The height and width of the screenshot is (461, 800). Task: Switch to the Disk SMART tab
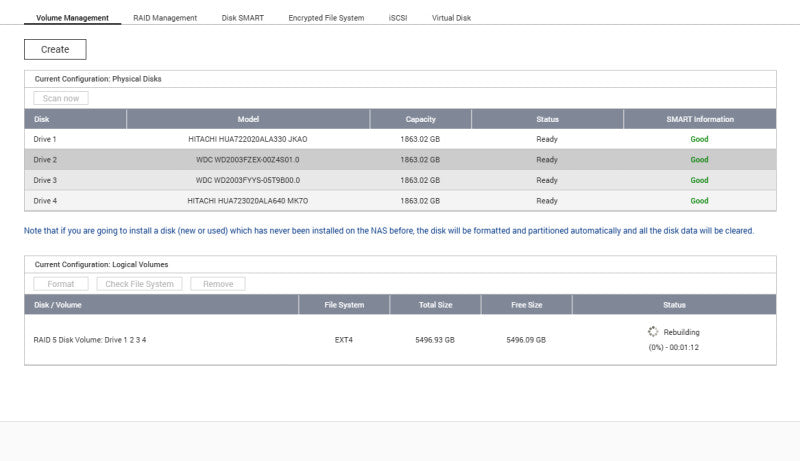(242, 18)
